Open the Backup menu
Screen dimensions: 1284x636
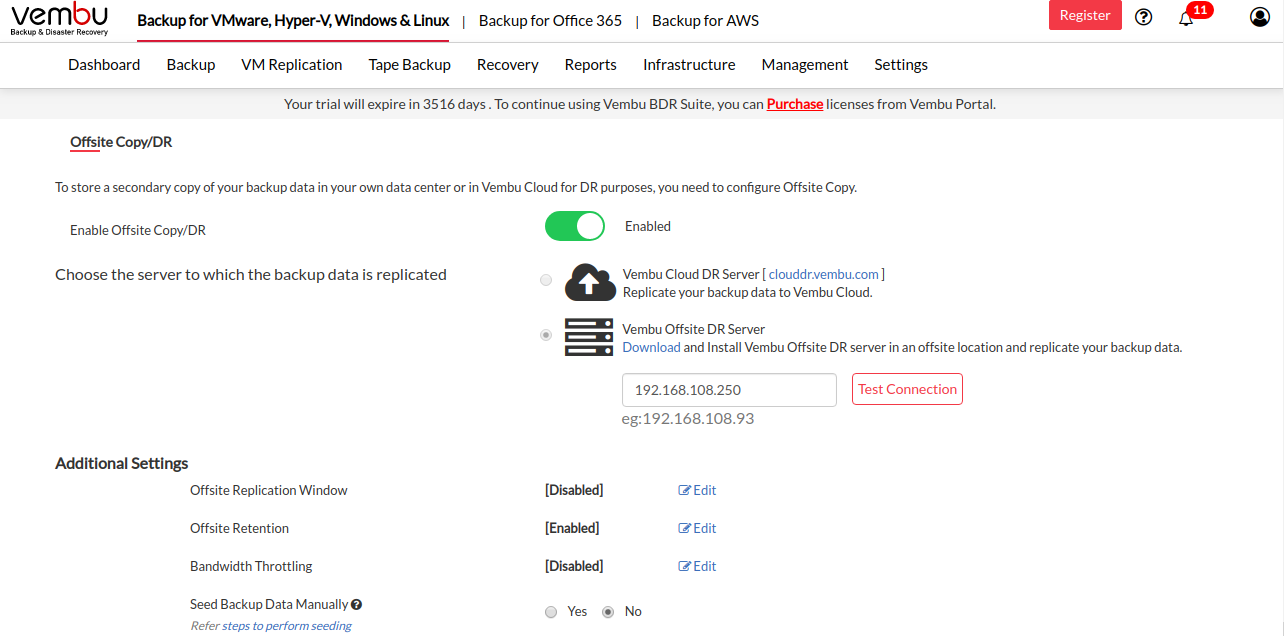191,65
